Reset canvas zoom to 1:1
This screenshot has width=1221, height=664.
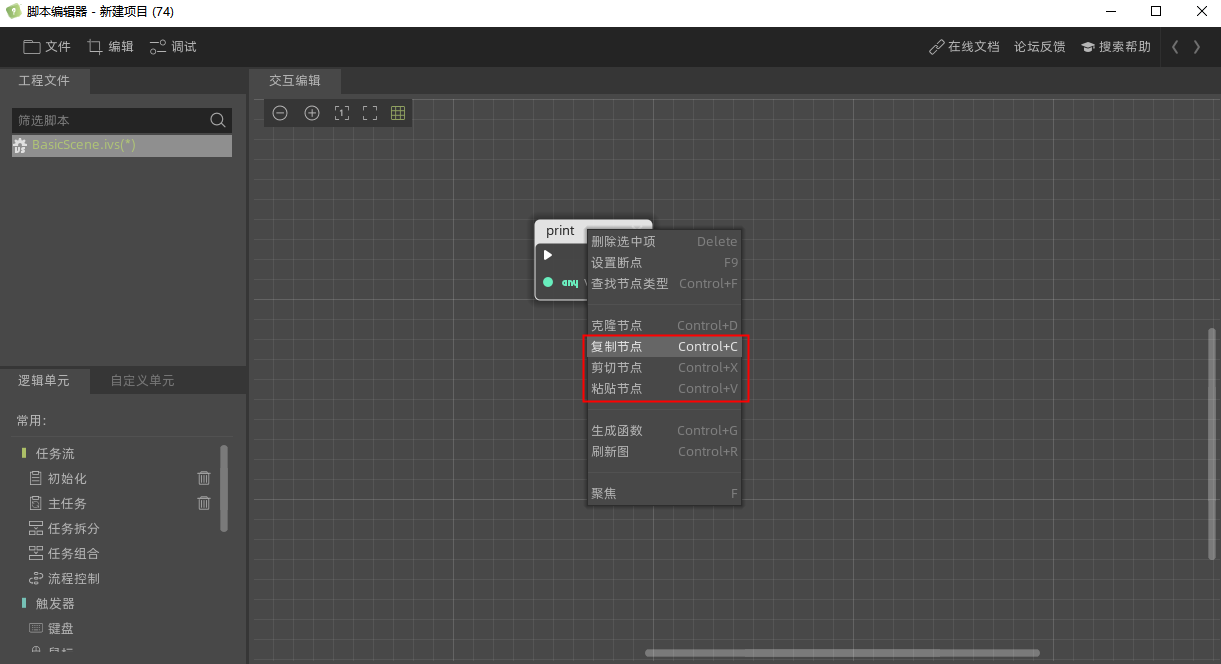pyautogui.click(x=341, y=113)
